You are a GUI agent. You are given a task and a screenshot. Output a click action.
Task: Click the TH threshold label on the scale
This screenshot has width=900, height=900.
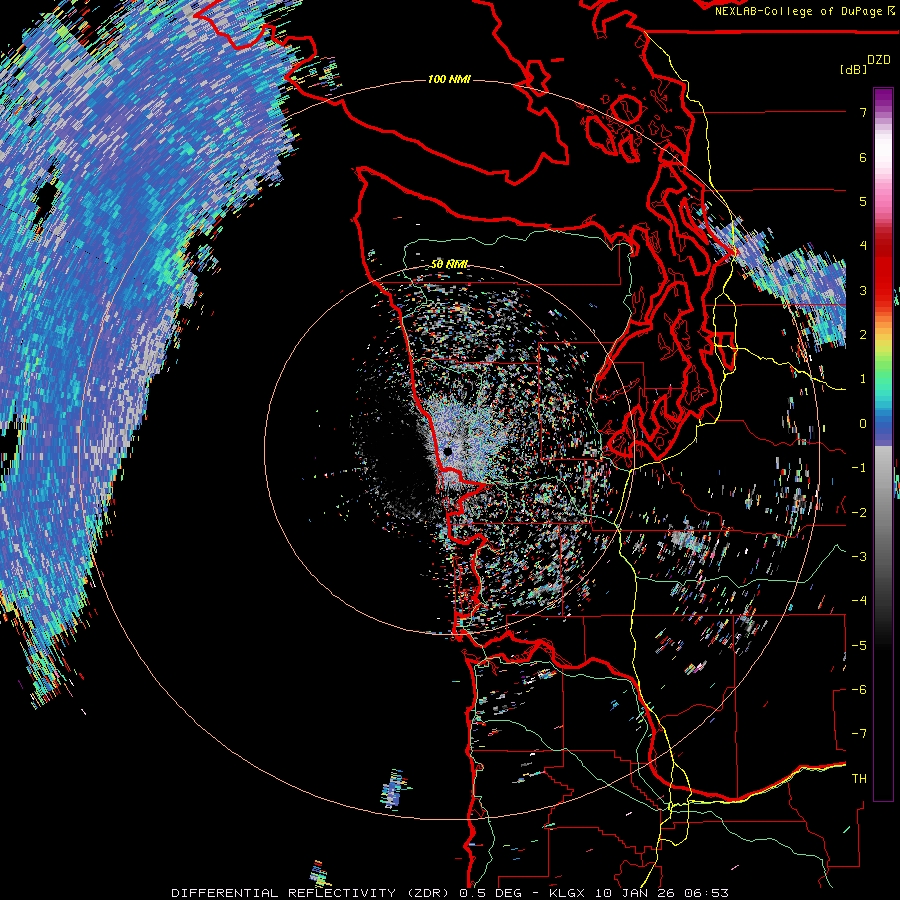click(859, 779)
